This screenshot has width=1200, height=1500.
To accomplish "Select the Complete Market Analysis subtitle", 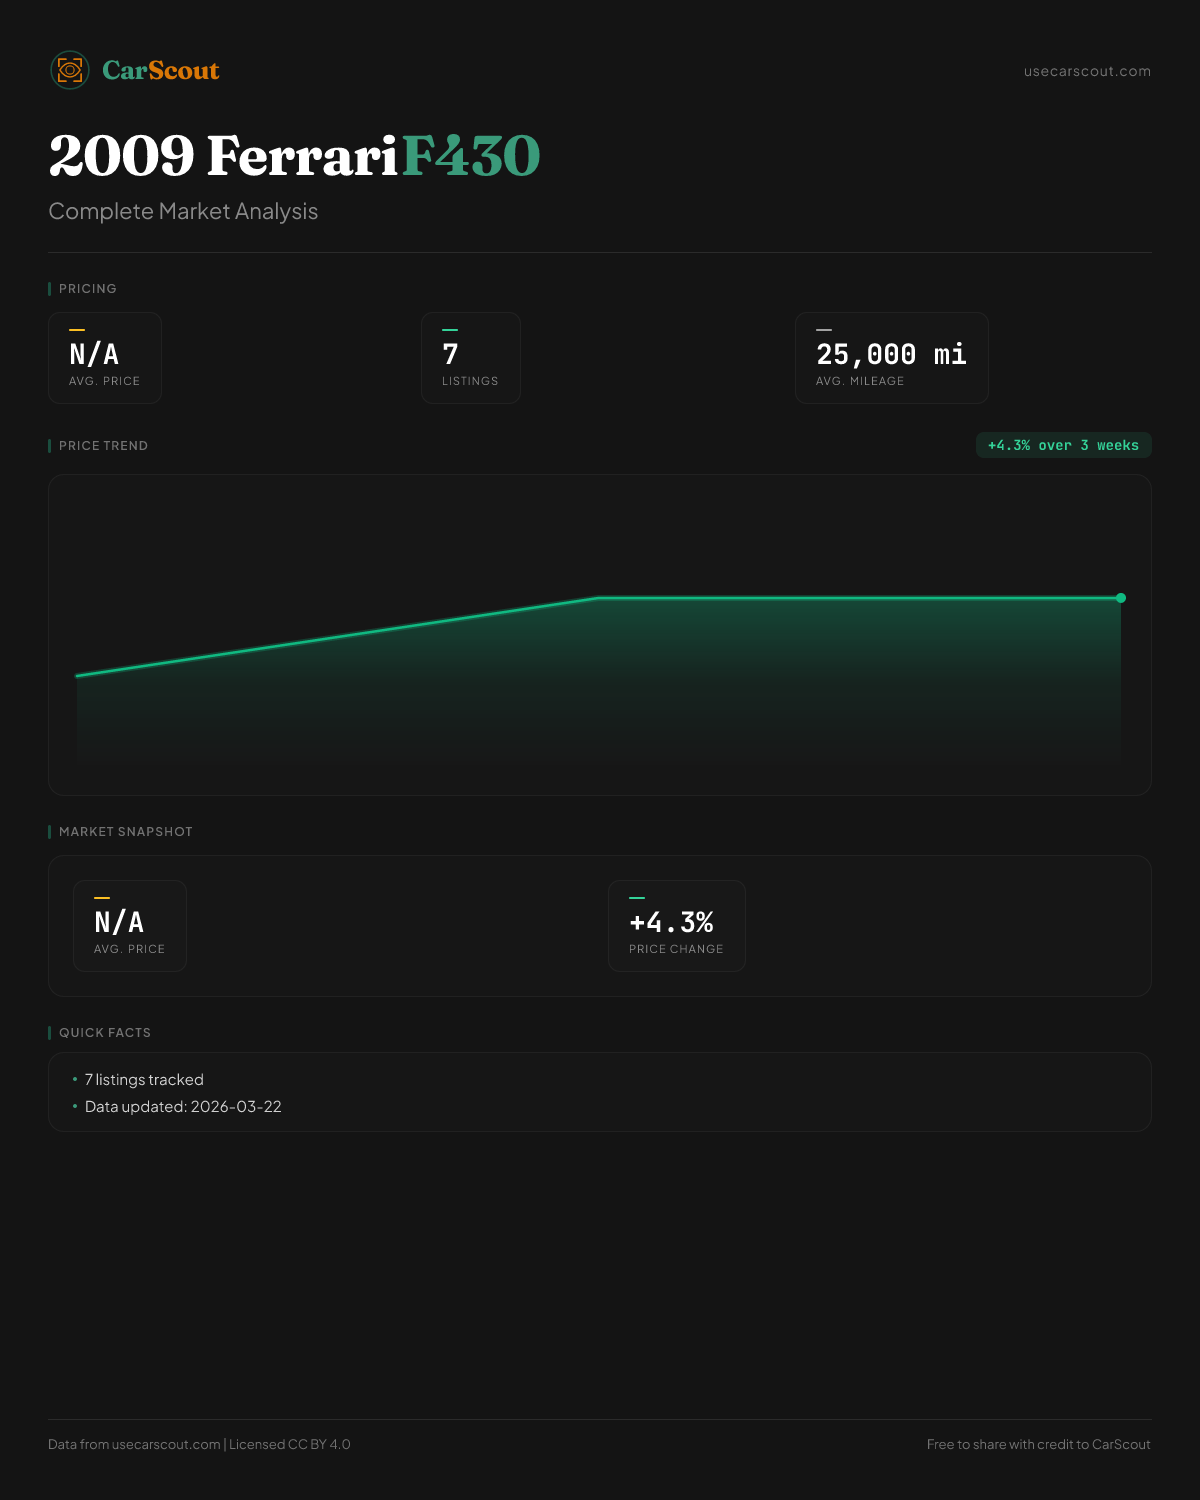I will 183,211.
